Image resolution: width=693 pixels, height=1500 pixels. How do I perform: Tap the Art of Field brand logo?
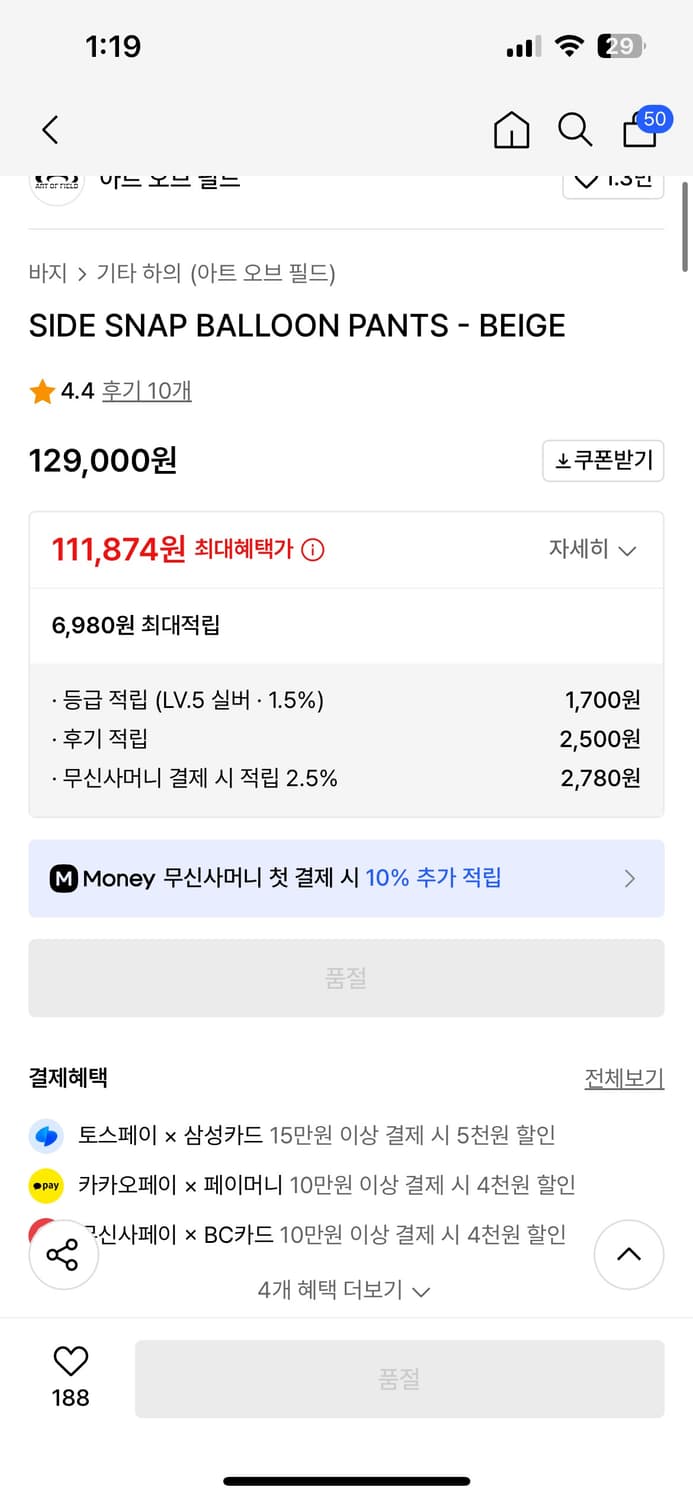pos(56,186)
